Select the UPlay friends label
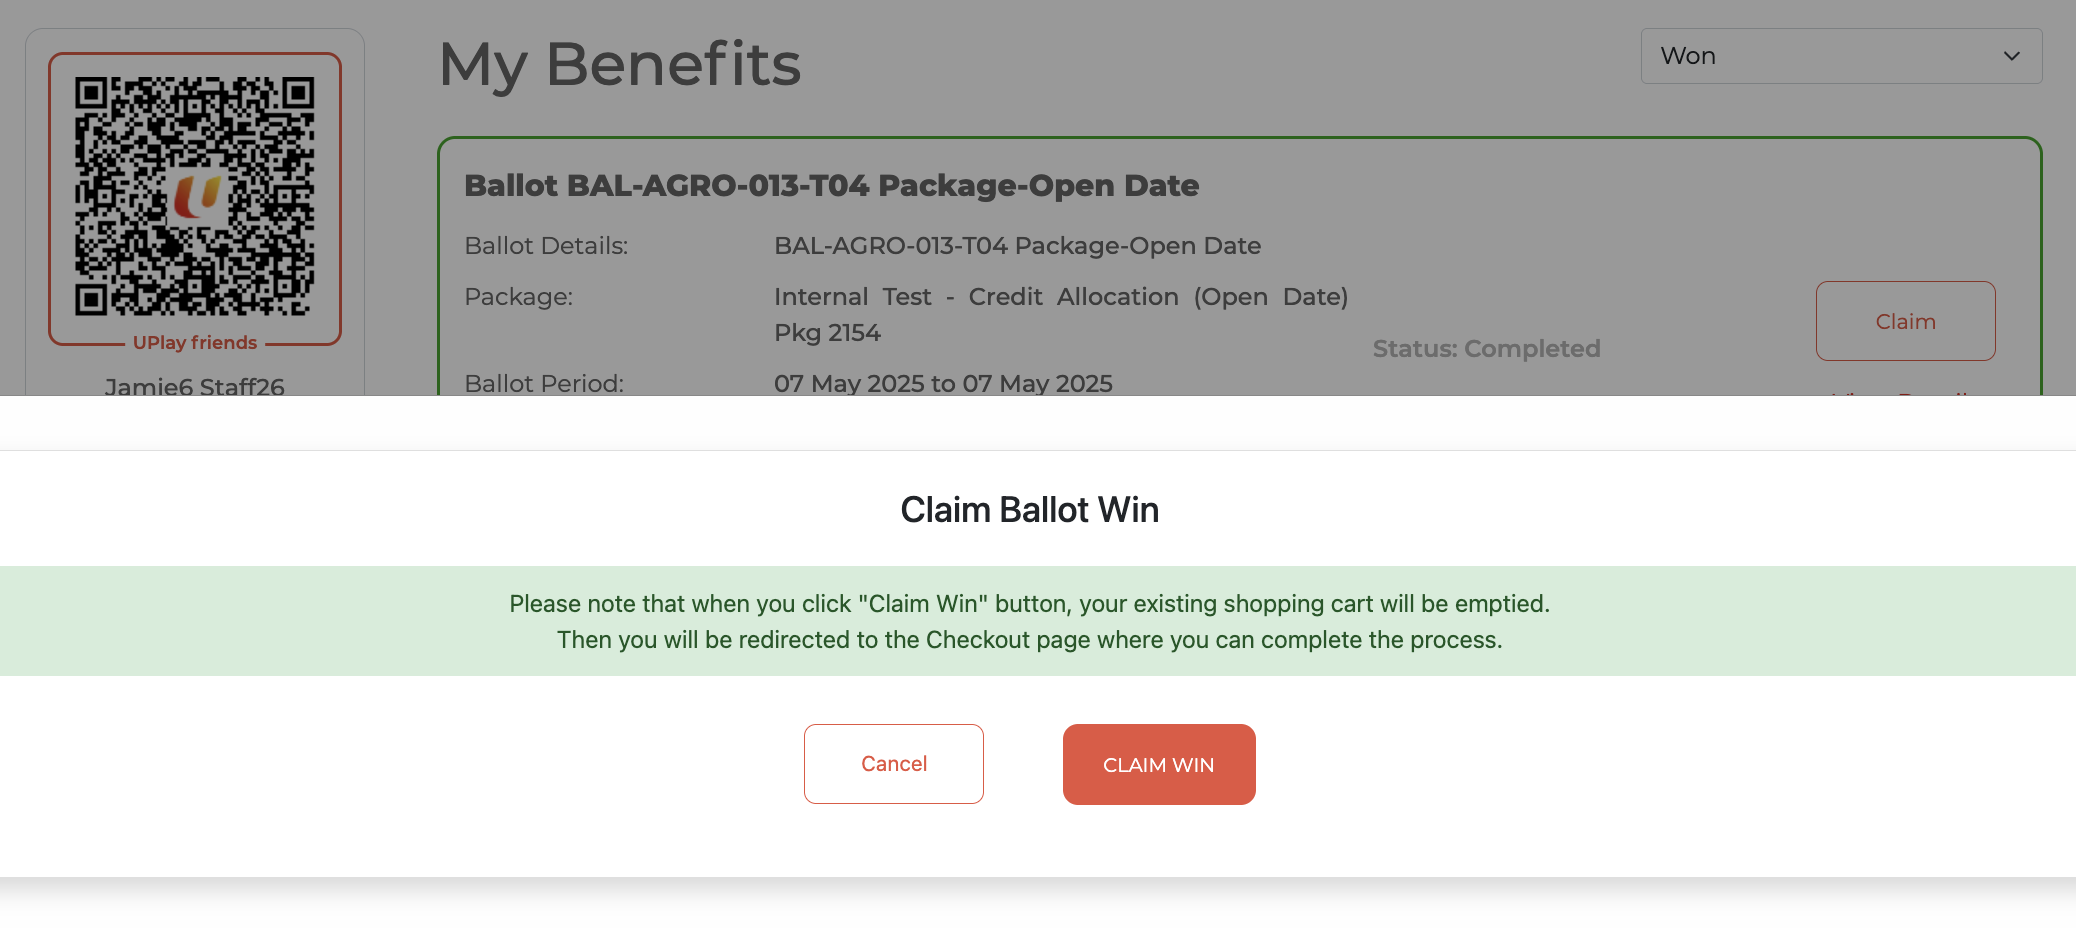The width and height of the screenshot is (2076, 928). (x=195, y=343)
